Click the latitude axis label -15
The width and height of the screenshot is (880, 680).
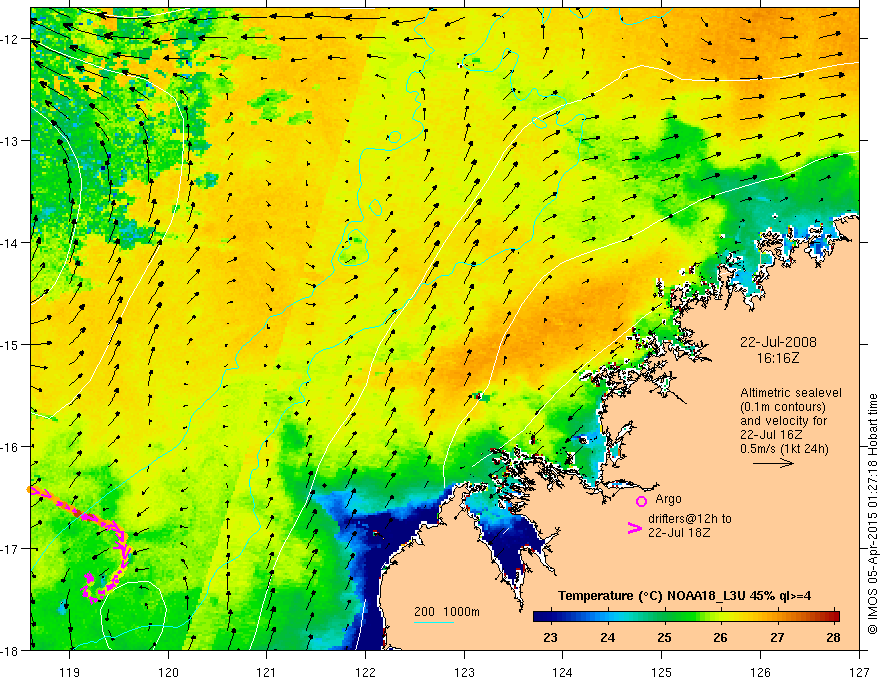(11, 344)
